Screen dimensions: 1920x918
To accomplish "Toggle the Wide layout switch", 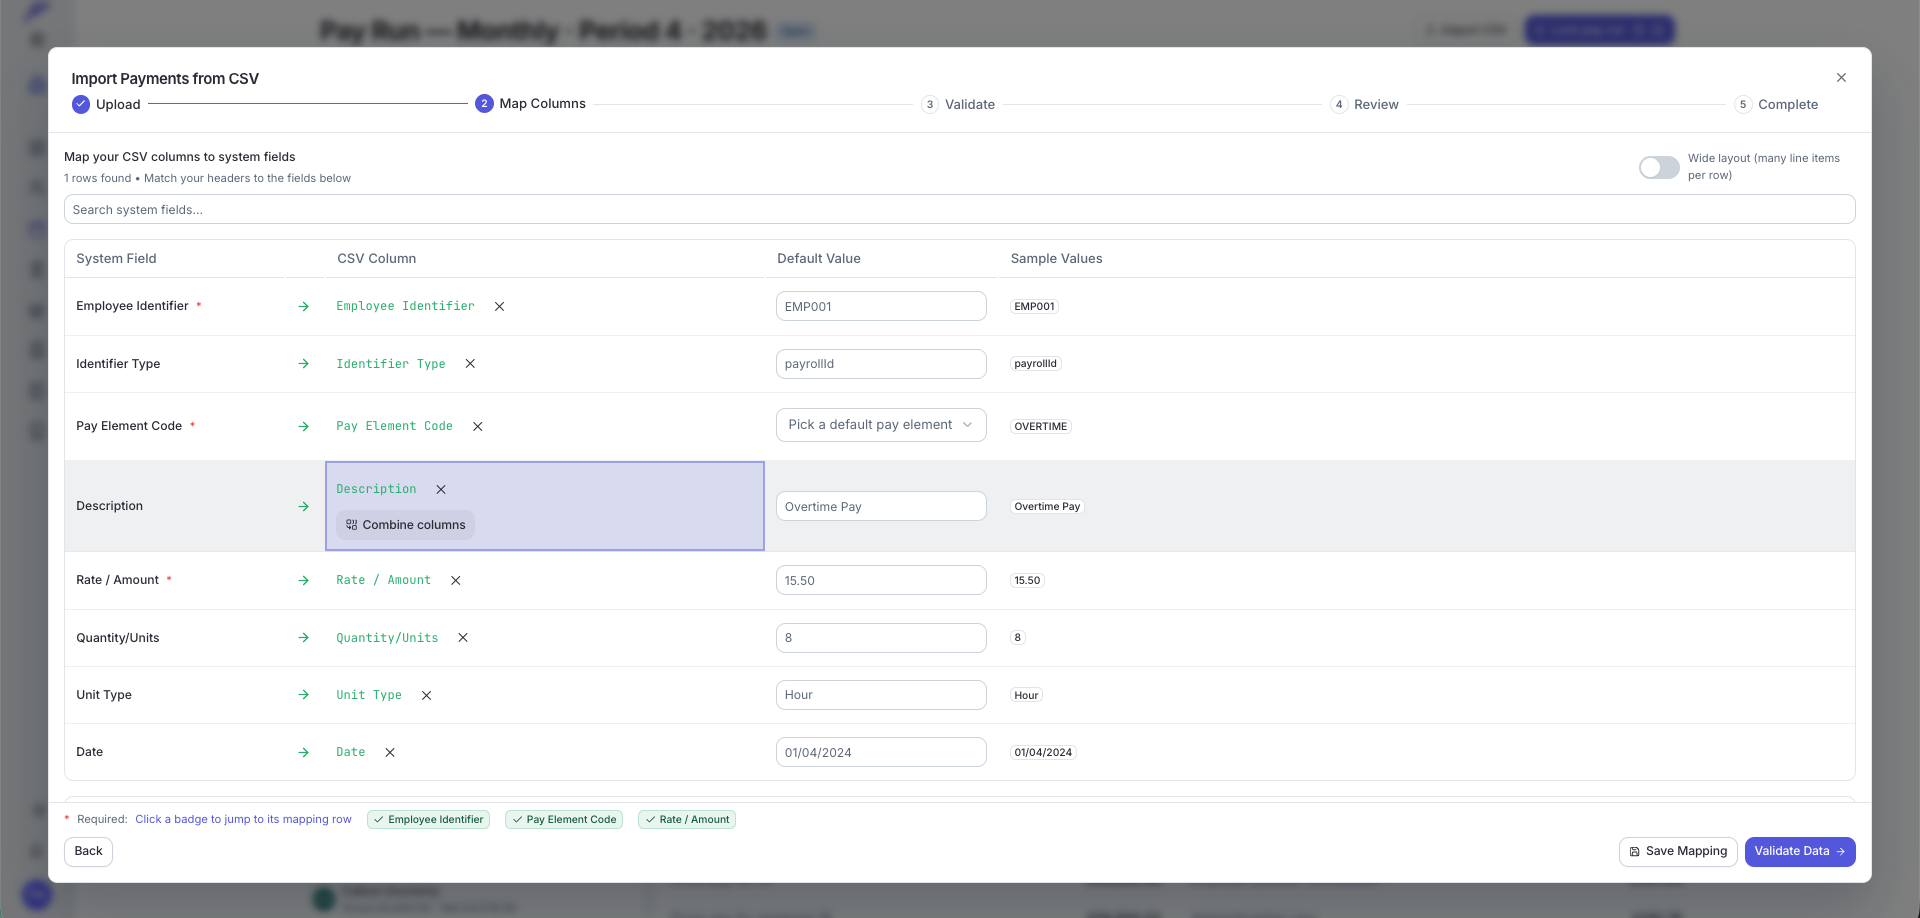I will click(1659, 167).
